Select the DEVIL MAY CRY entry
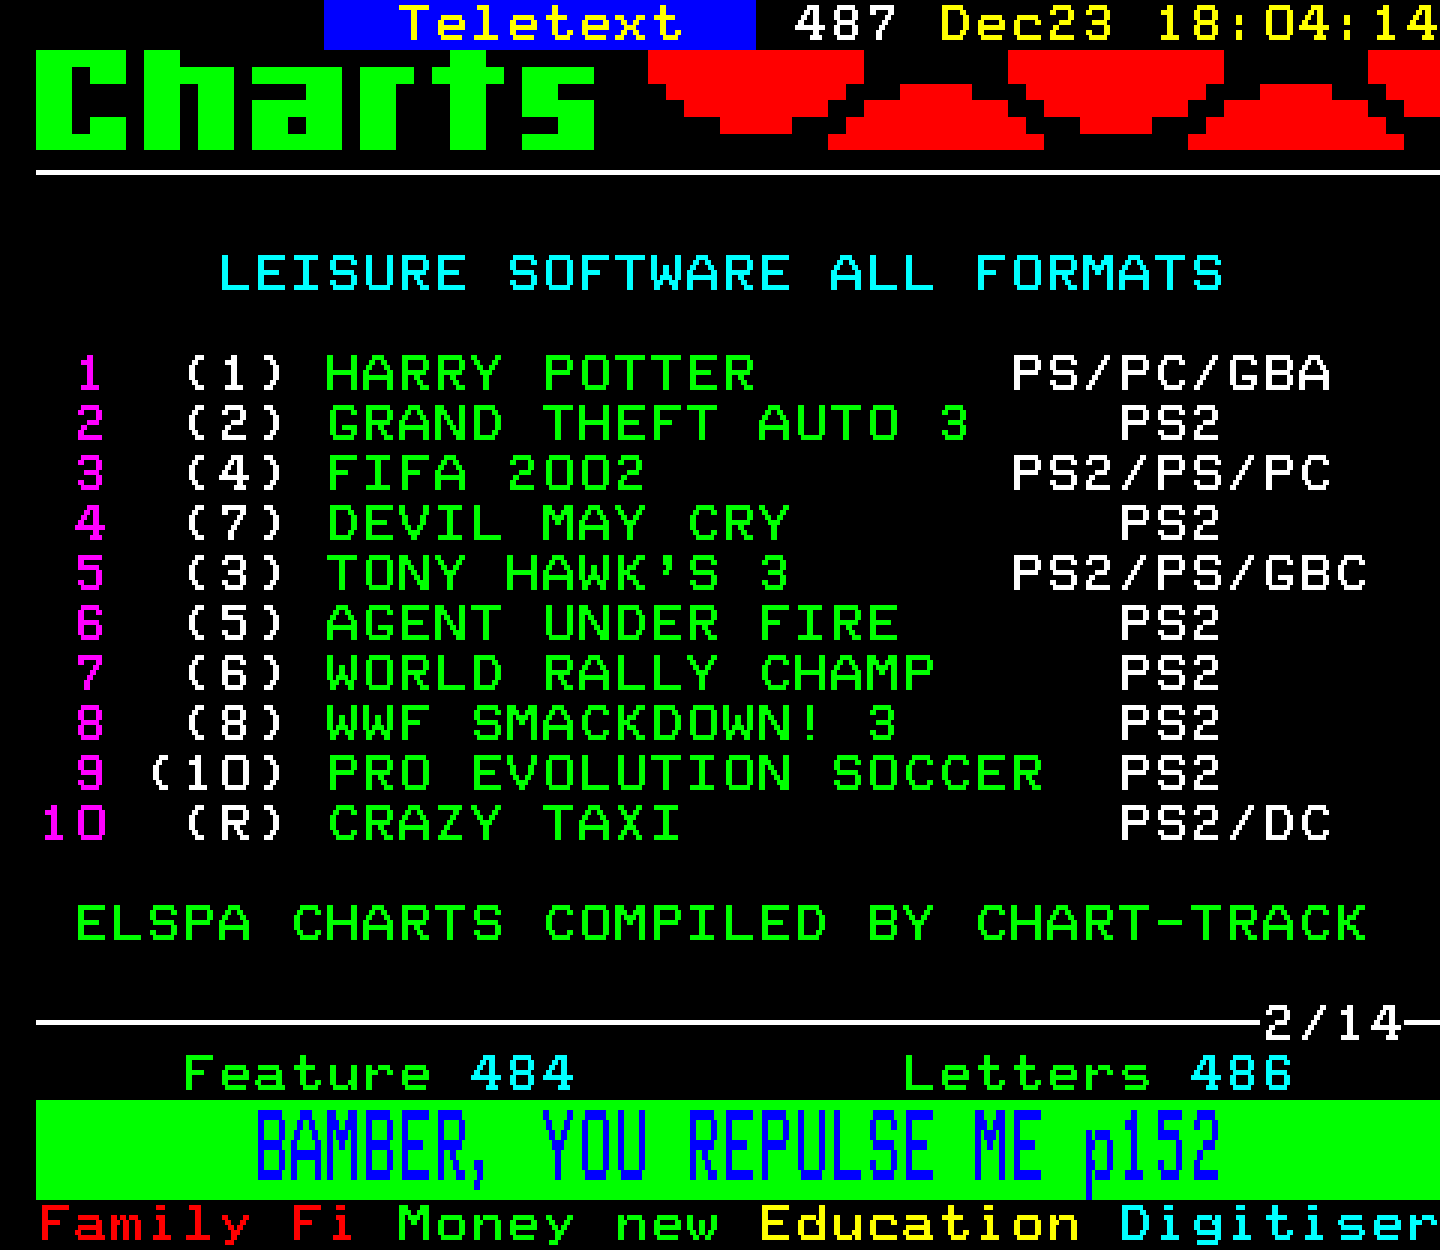 click(x=558, y=523)
